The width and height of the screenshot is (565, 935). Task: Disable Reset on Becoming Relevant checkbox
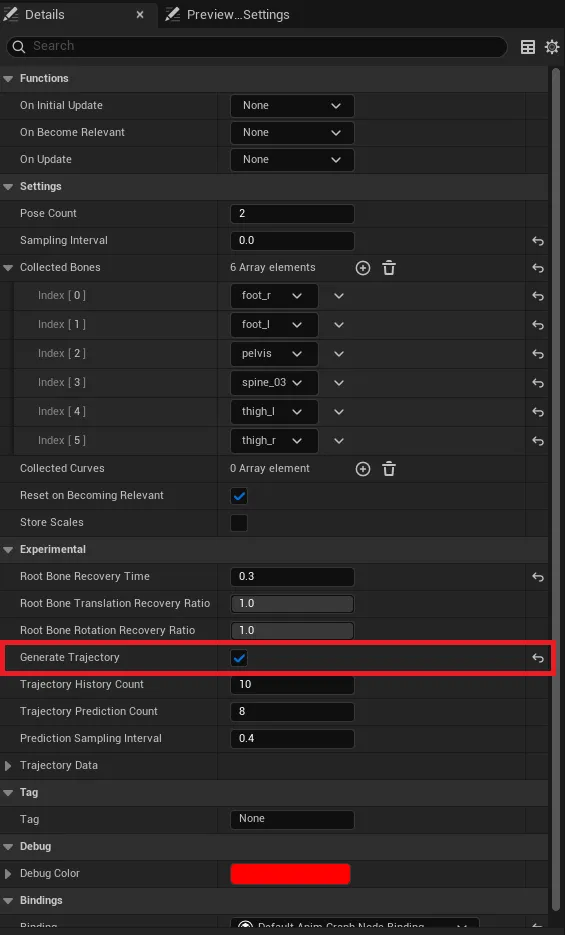[x=239, y=496]
